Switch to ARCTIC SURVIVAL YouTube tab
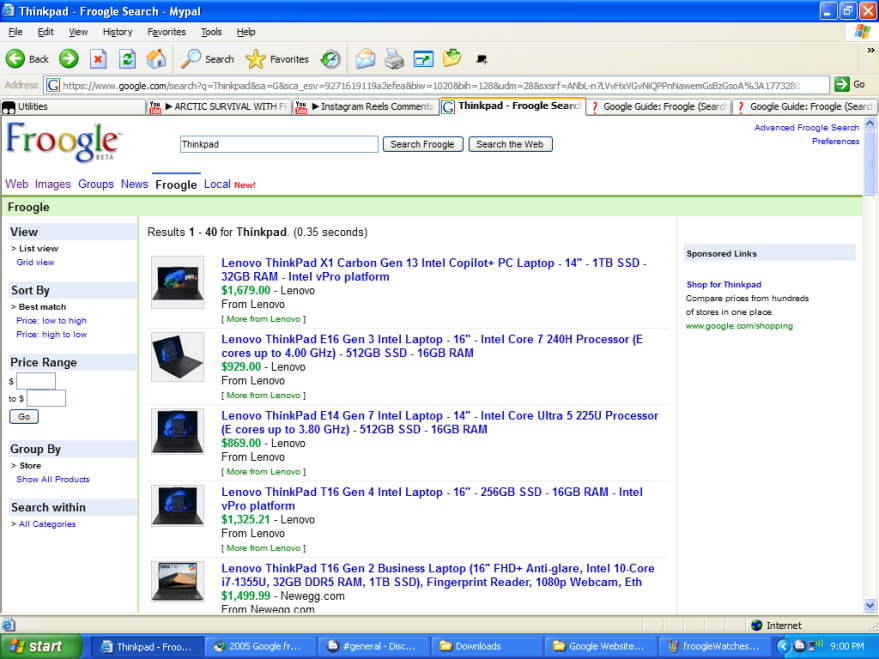Screen dimensions: 879x659 click(219, 106)
